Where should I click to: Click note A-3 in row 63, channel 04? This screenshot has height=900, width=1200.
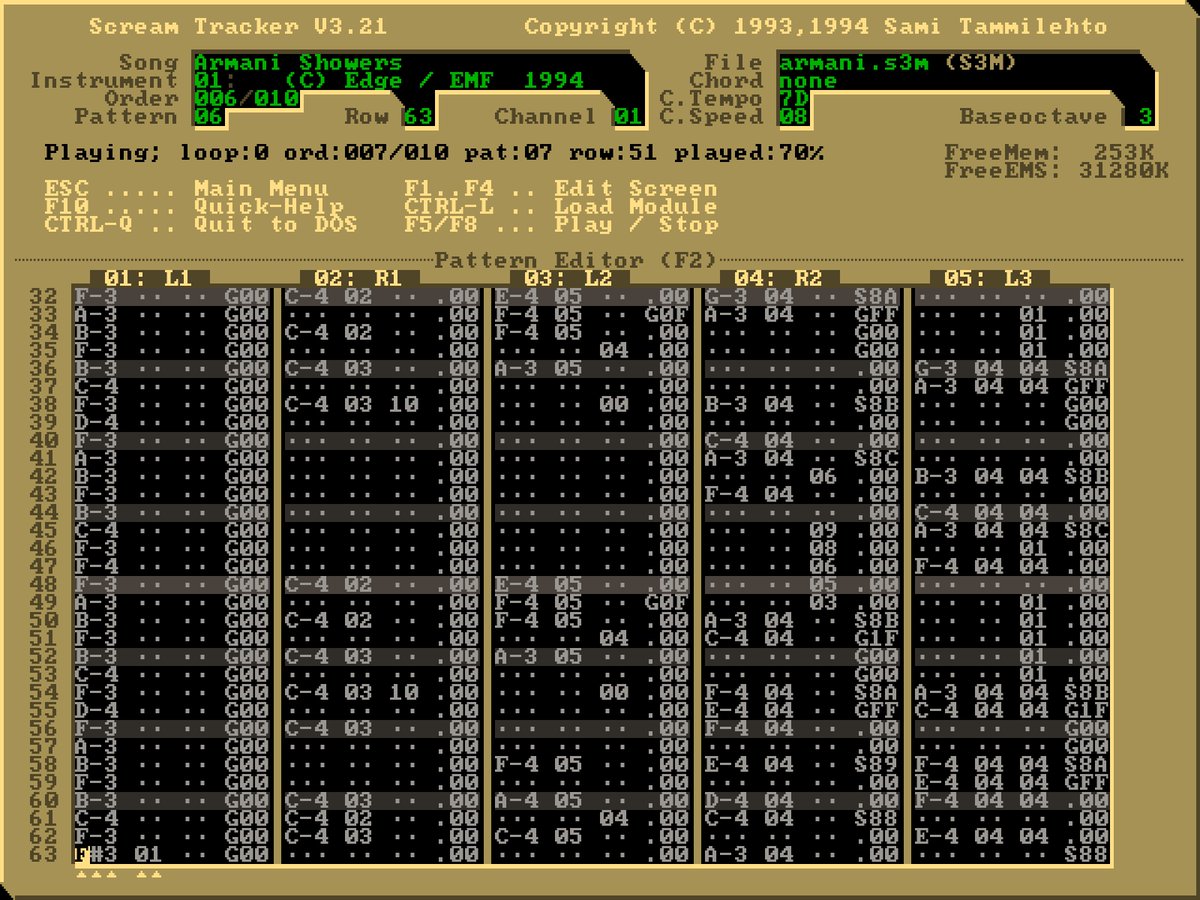726,854
